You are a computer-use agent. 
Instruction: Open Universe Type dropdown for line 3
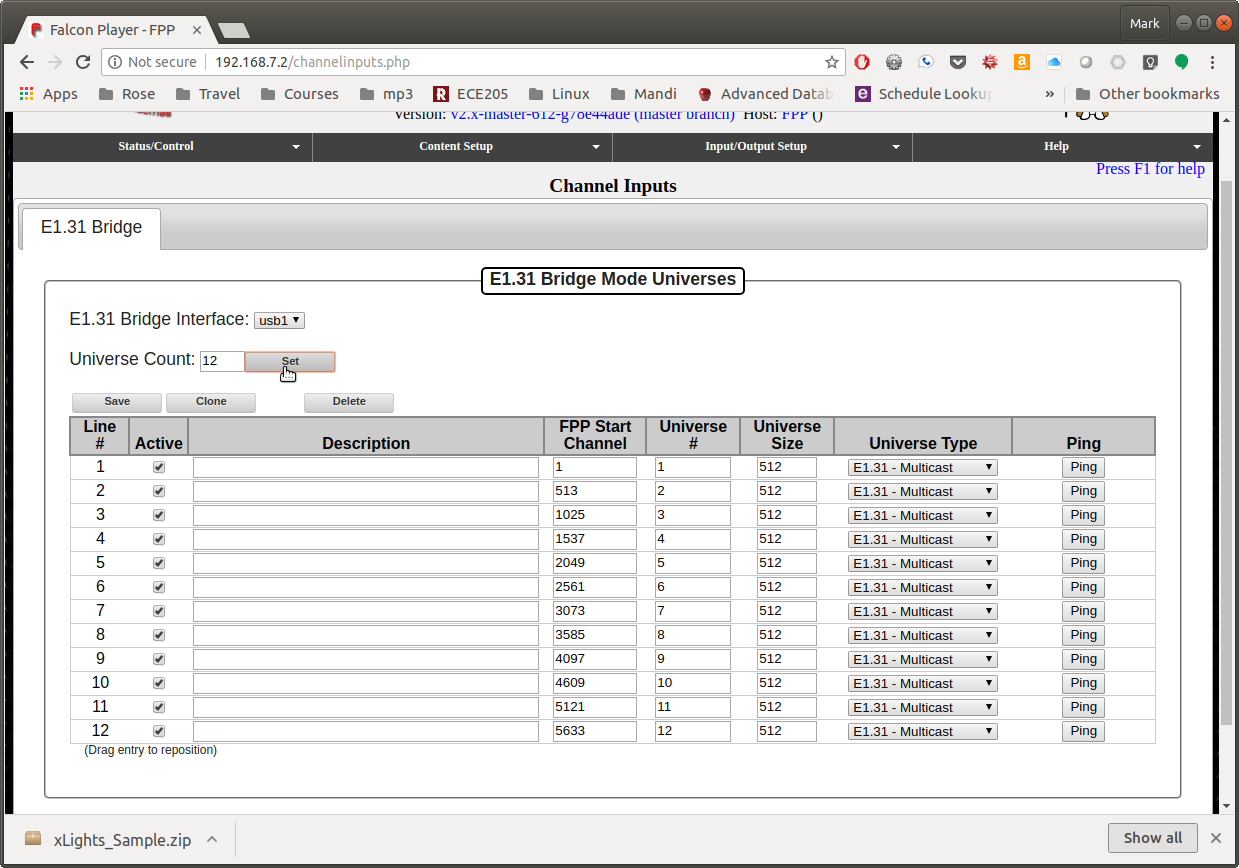tap(922, 516)
